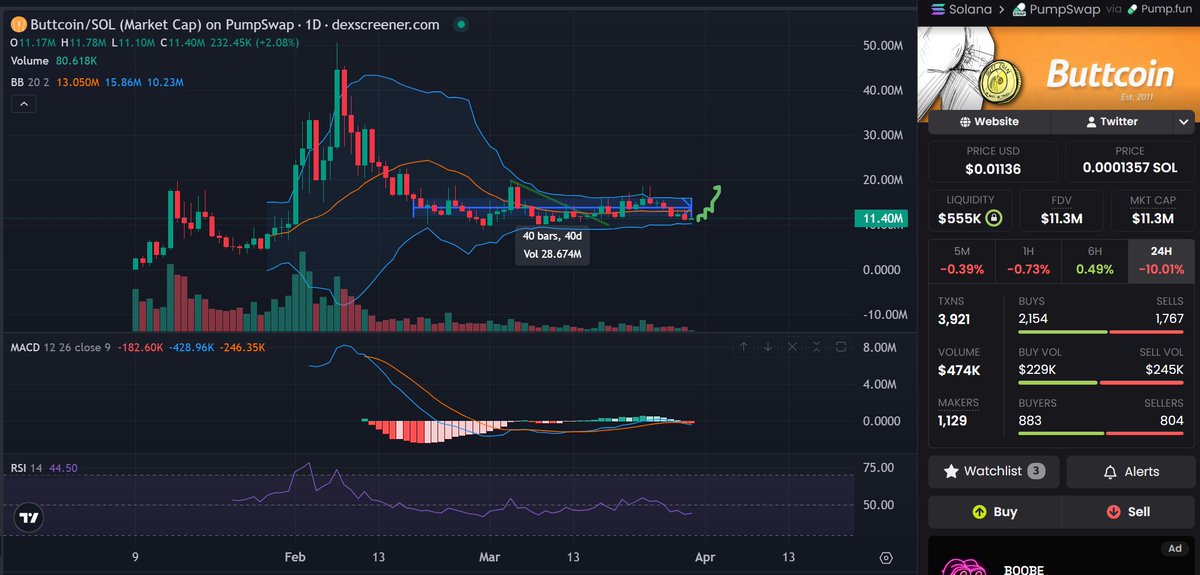Screen dimensions: 1200x575
Task: Select the 5M timeframe tab
Action: [961, 260]
